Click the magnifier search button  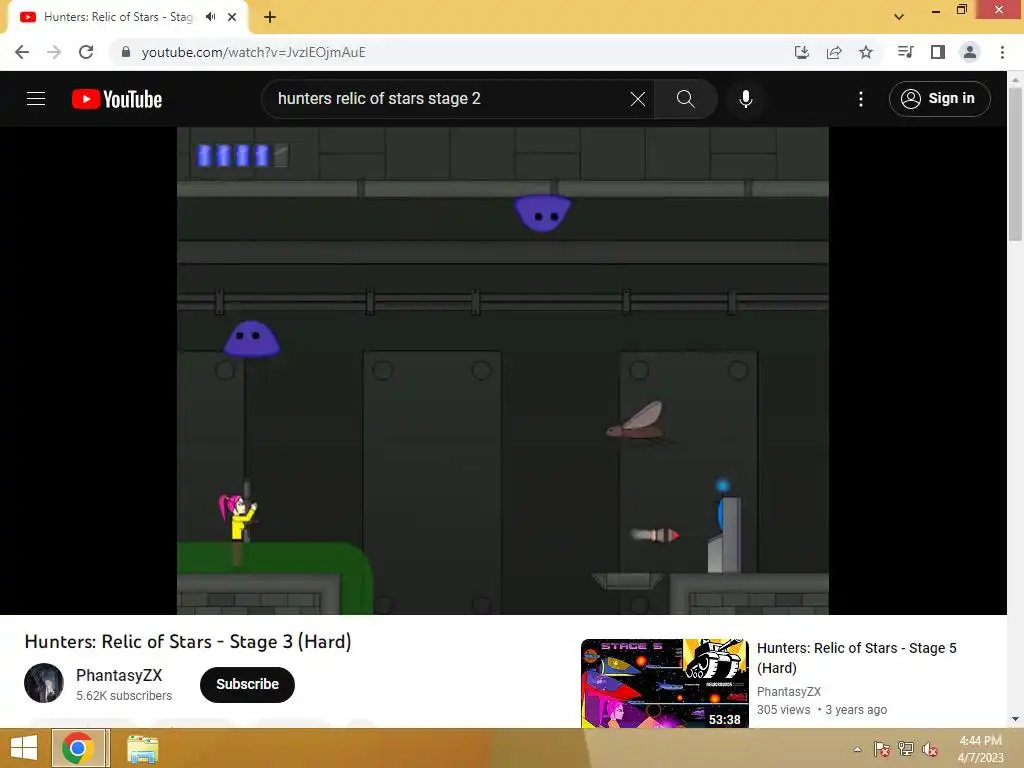tap(685, 99)
